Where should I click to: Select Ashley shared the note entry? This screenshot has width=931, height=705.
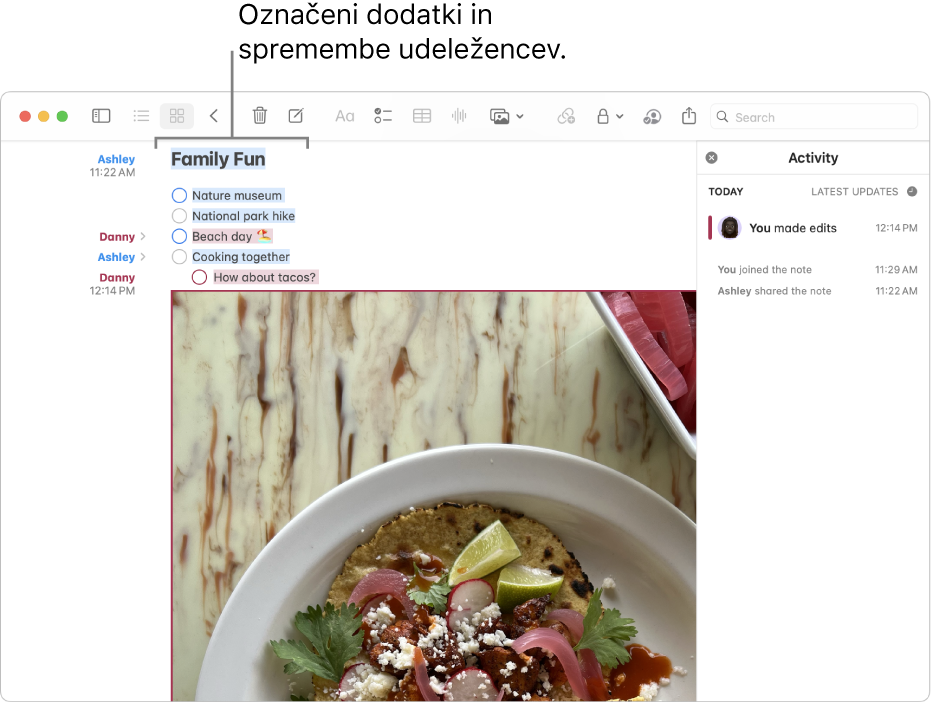[x=817, y=291]
